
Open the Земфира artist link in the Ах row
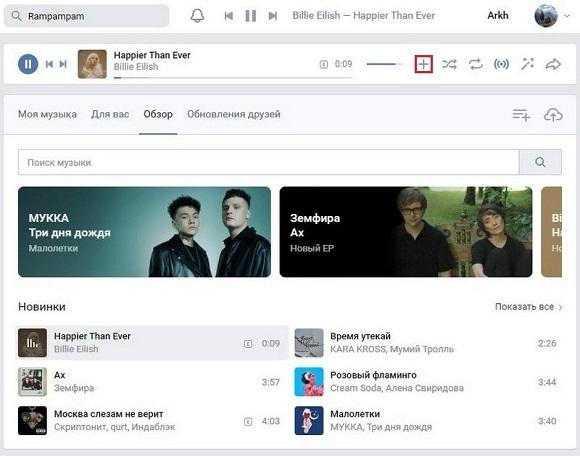74,388
